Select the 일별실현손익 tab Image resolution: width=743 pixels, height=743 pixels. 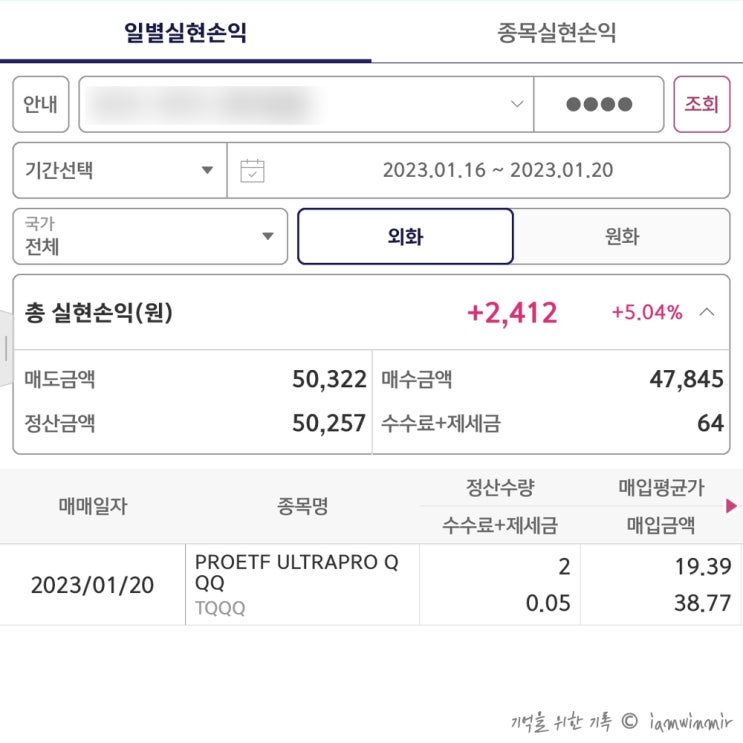185,33
